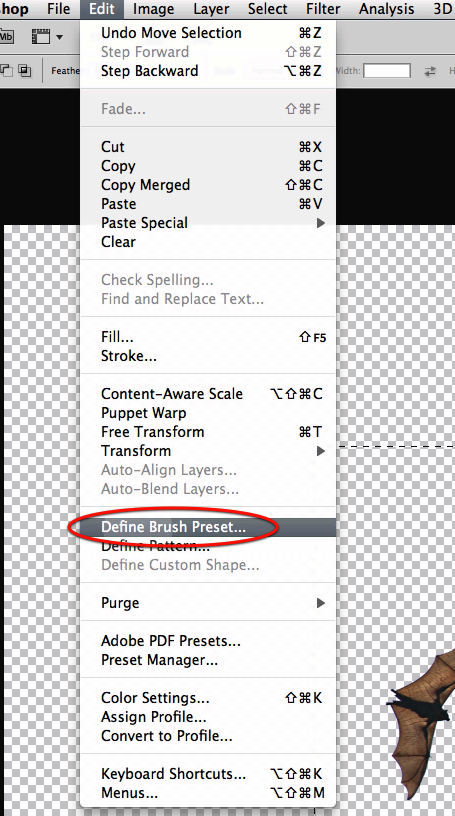Click the Mini Bridge Mb icon
Screen dimensions: 455x816
click(x=6, y=37)
